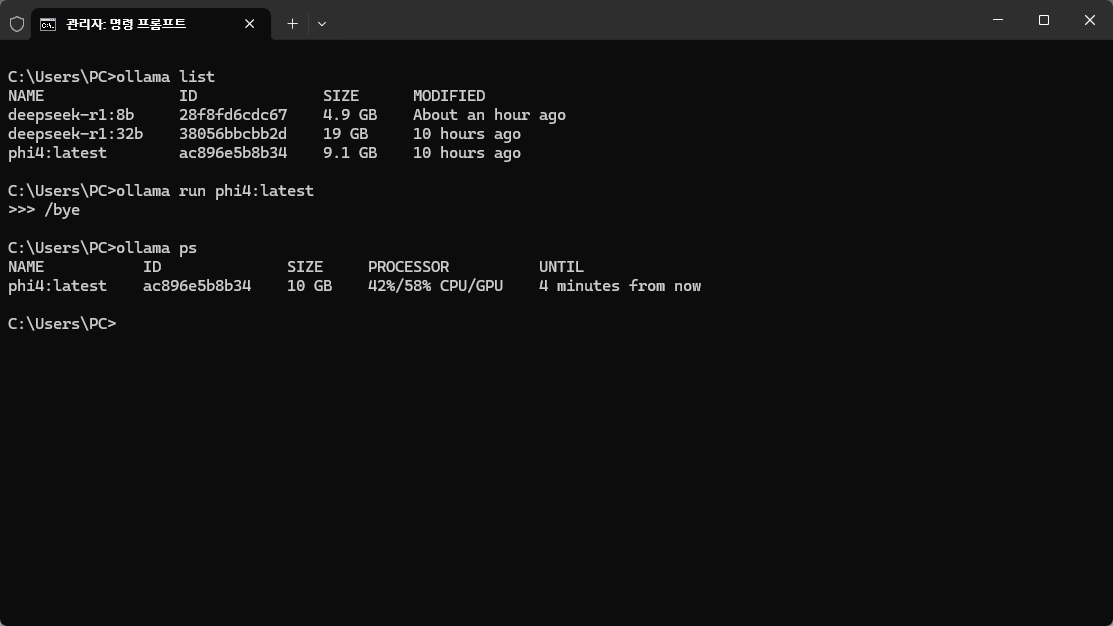Click '4 minutes from now' text
Image resolution: width=1113 pixels, height=626 pixels.
tap(620, 286)
